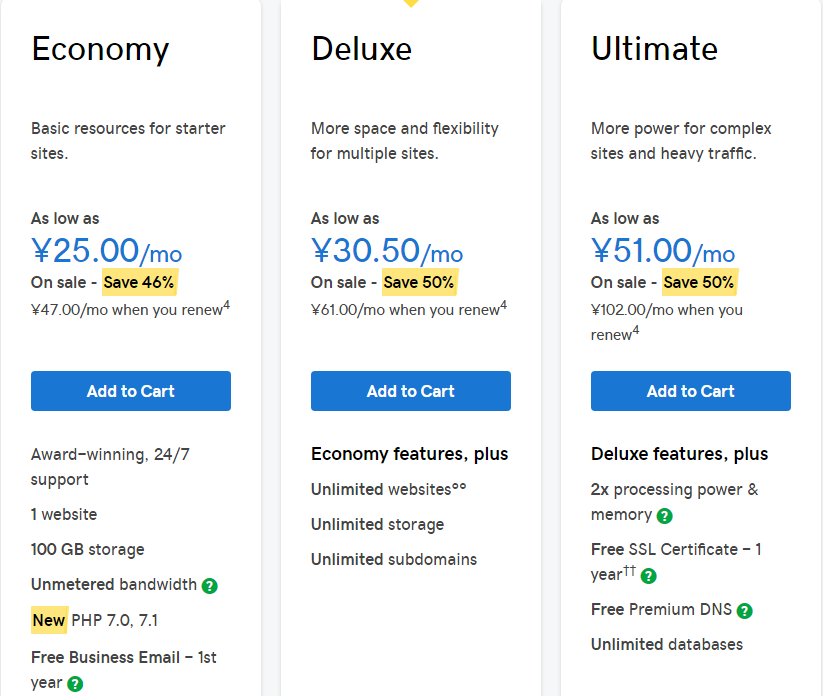The width and height of the screenshot is (823, 696).
Task: Add the Ultimate plan to cart
Action: [691, 391]
